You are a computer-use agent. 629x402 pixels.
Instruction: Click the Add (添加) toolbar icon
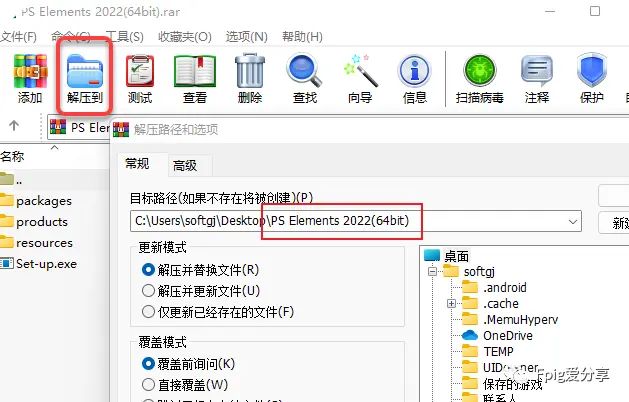pos(30,79)
